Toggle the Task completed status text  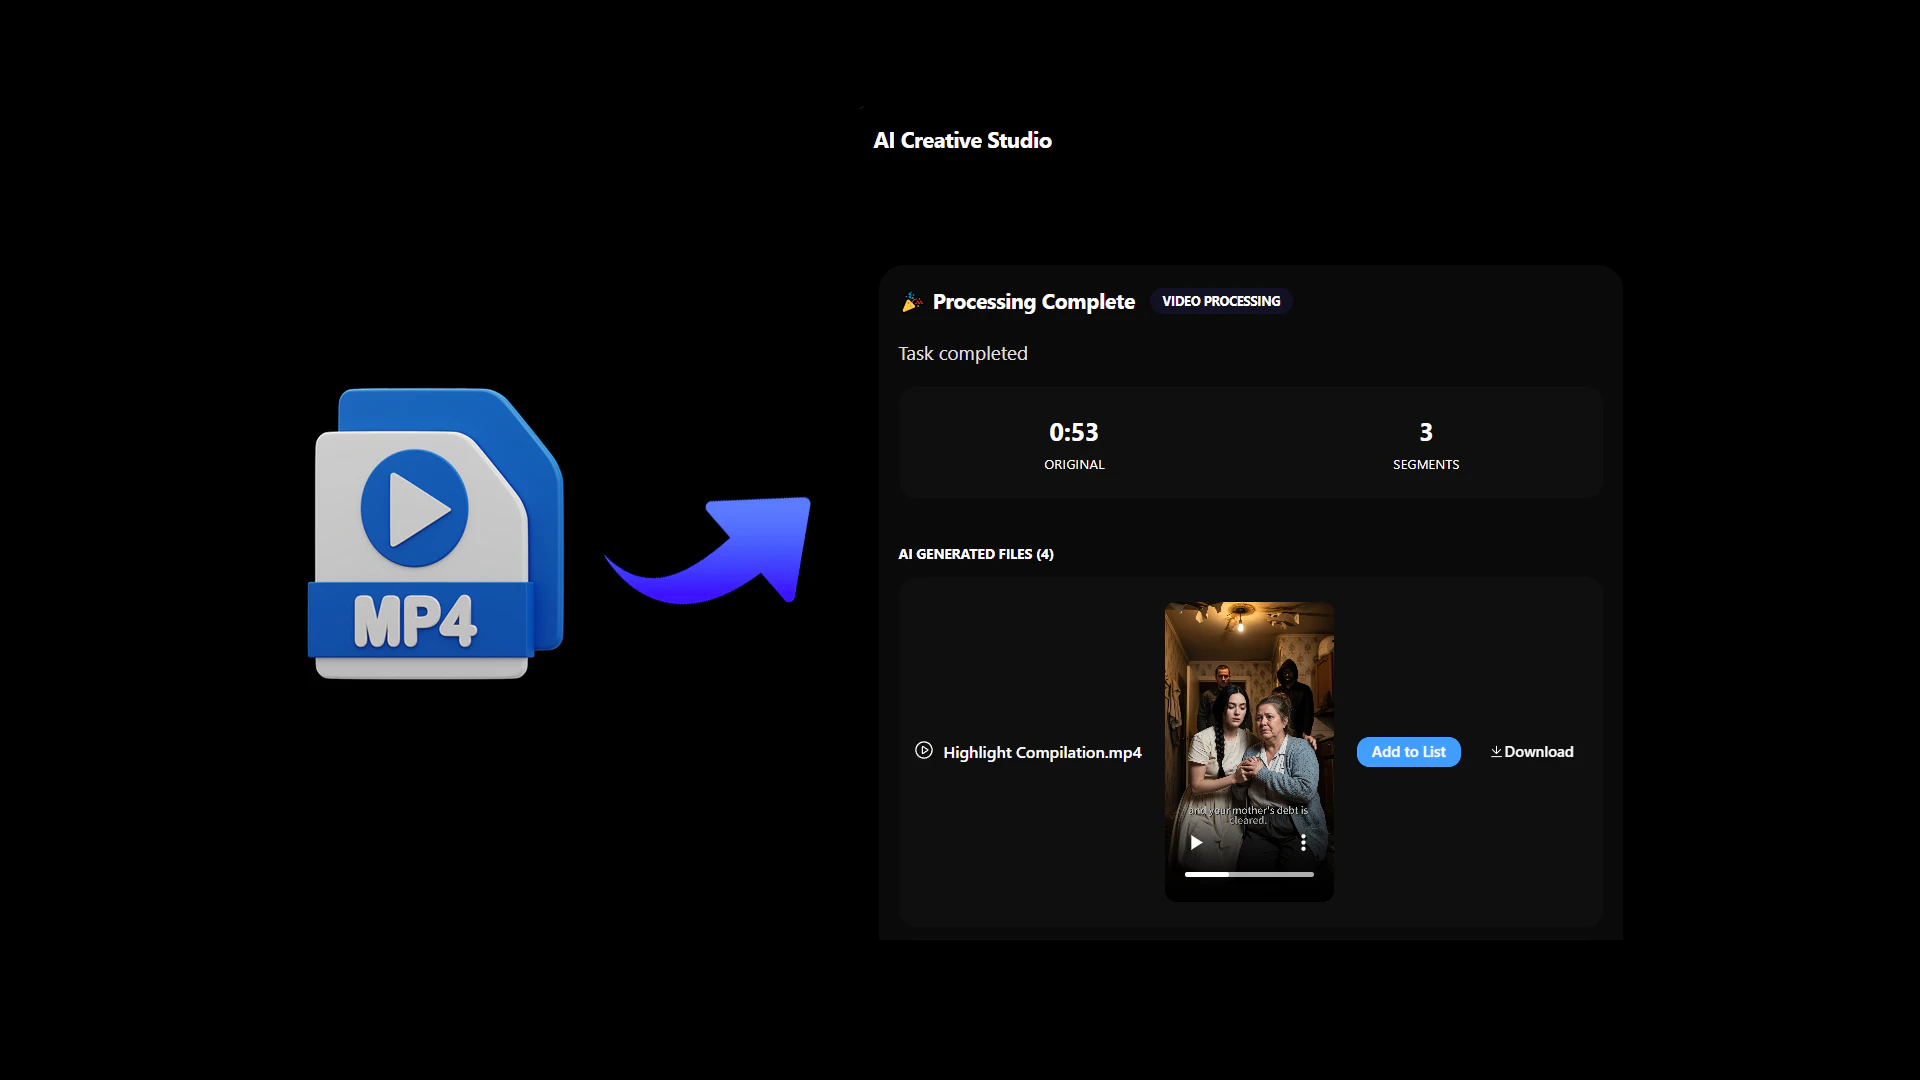point(962,353)
